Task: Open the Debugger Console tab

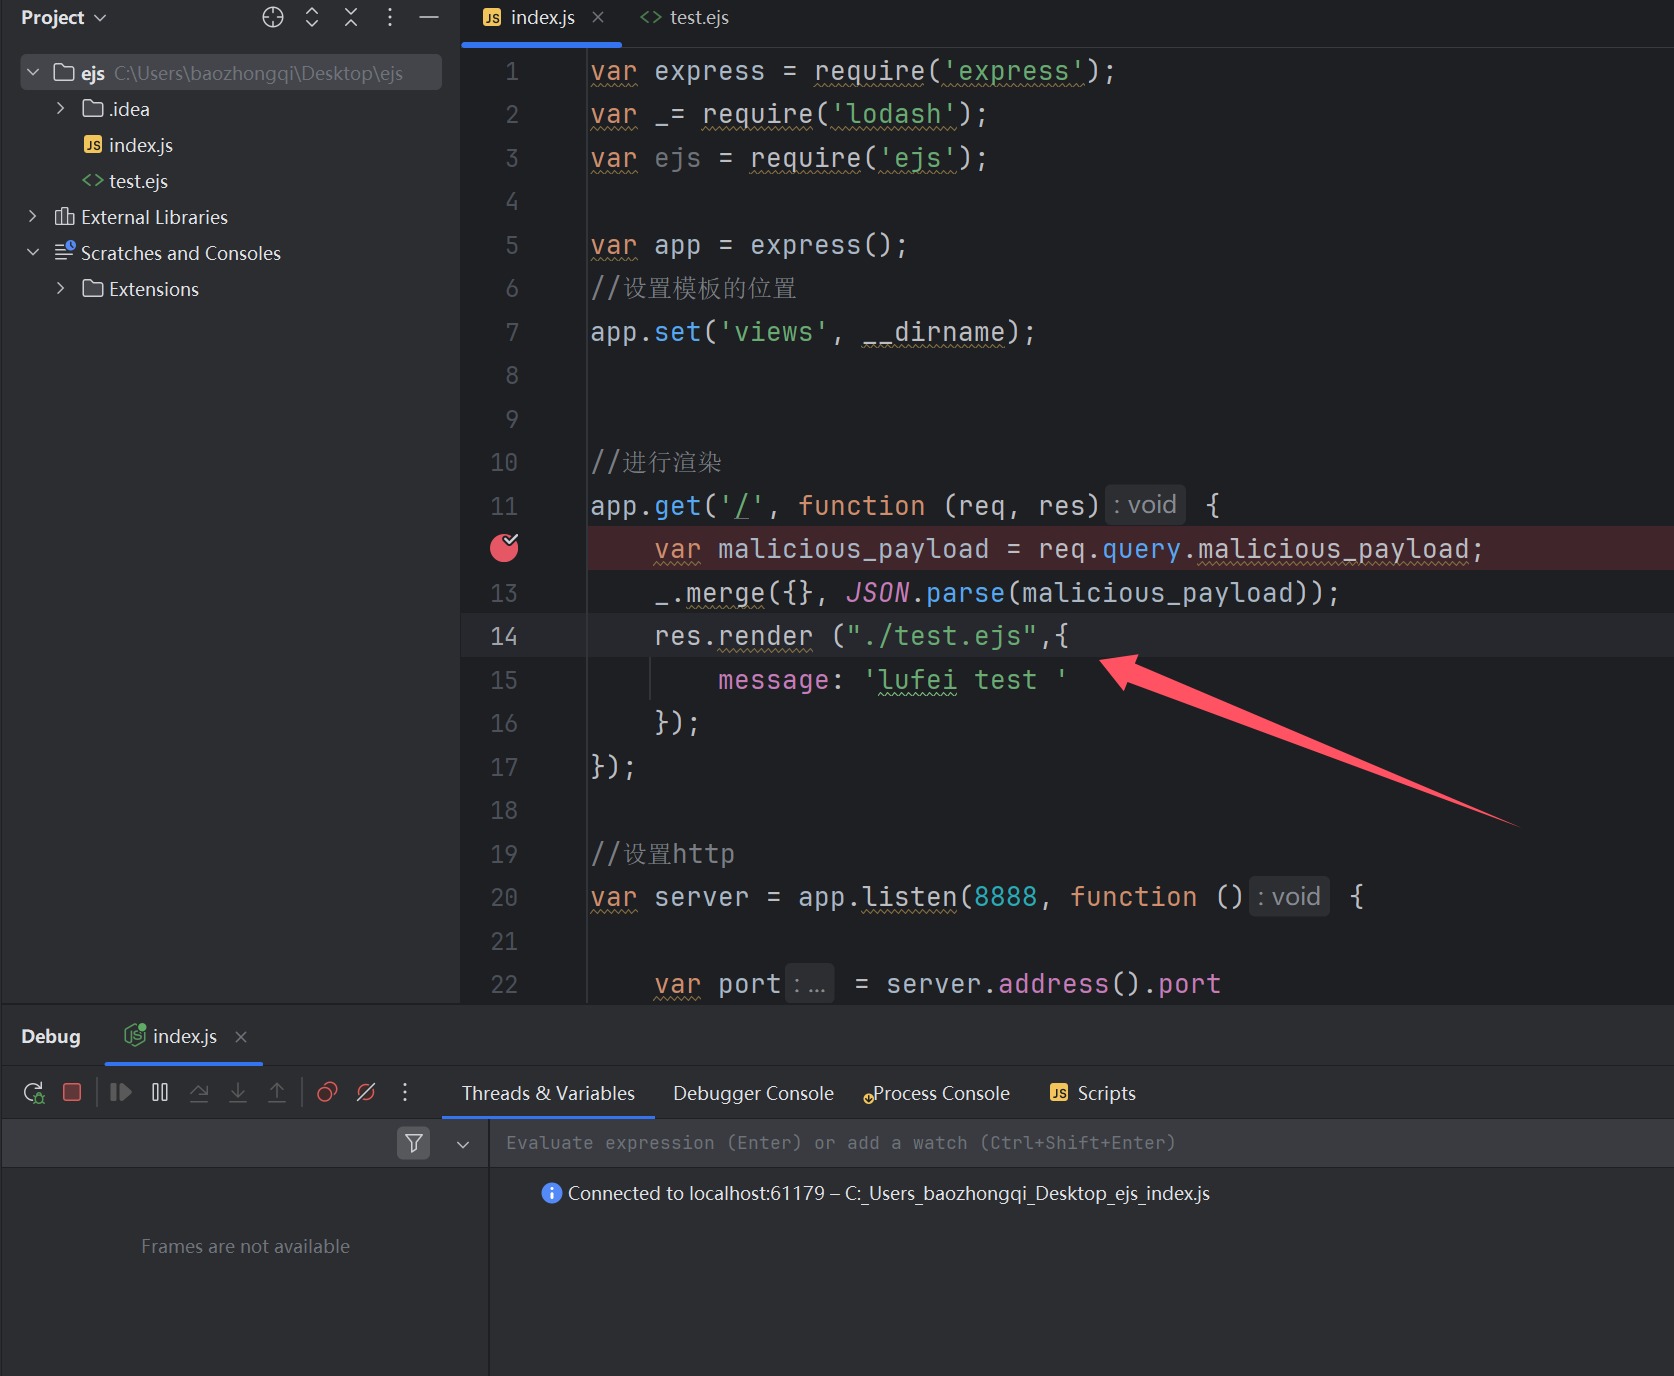Action: [x=753, y=1093]
